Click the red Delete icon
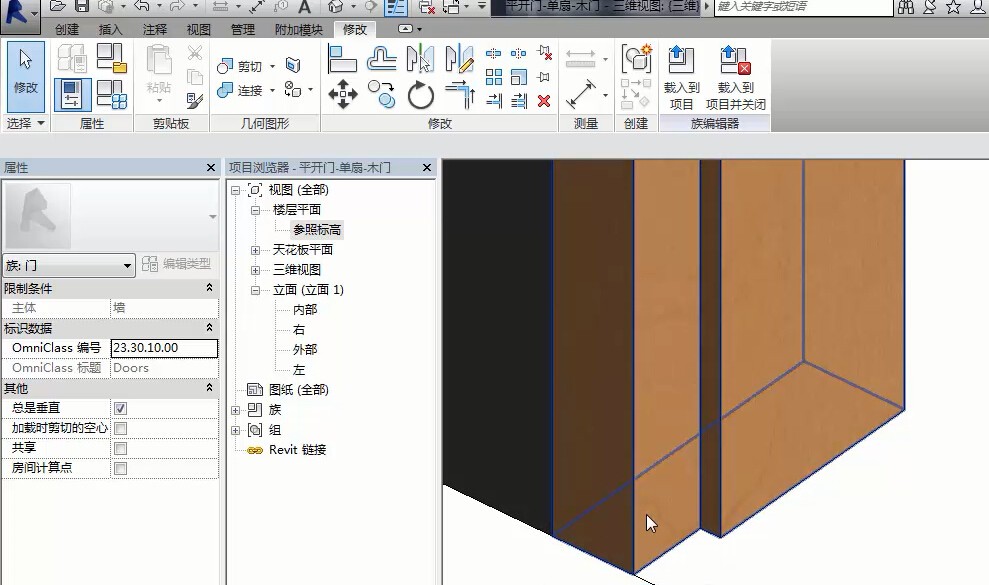 [x=544, y=101]
